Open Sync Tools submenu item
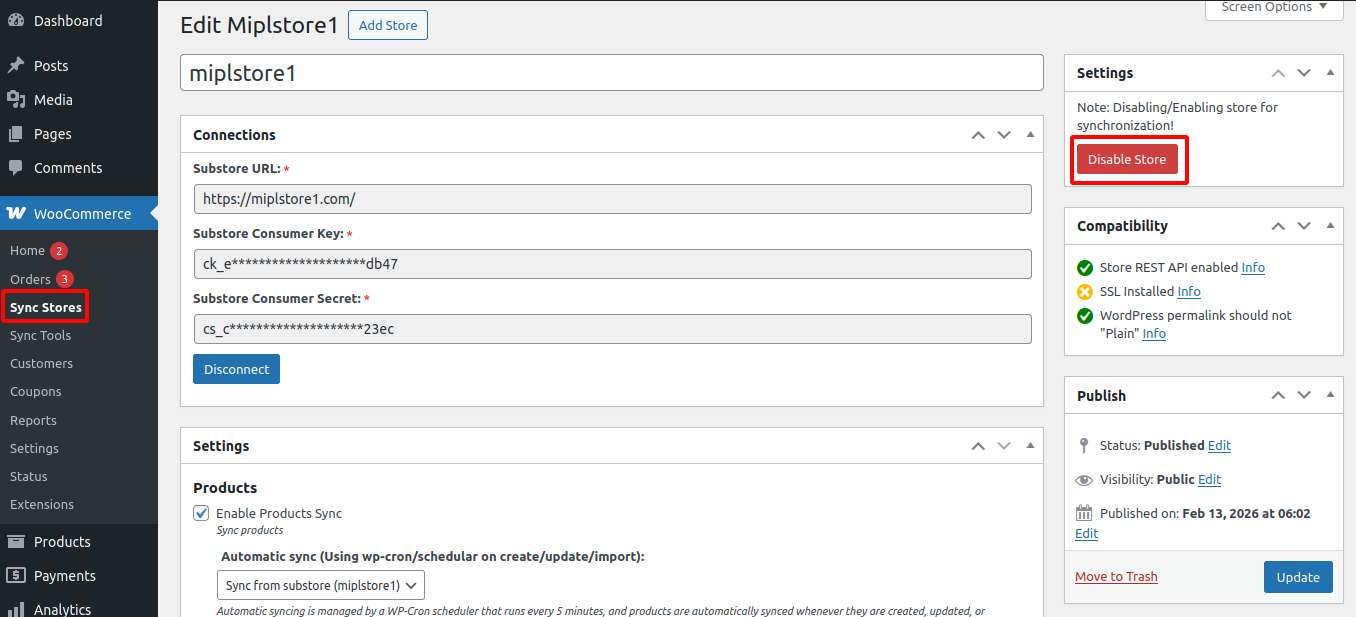This screenshot has height=617, width=1356. tap(40, 336)
